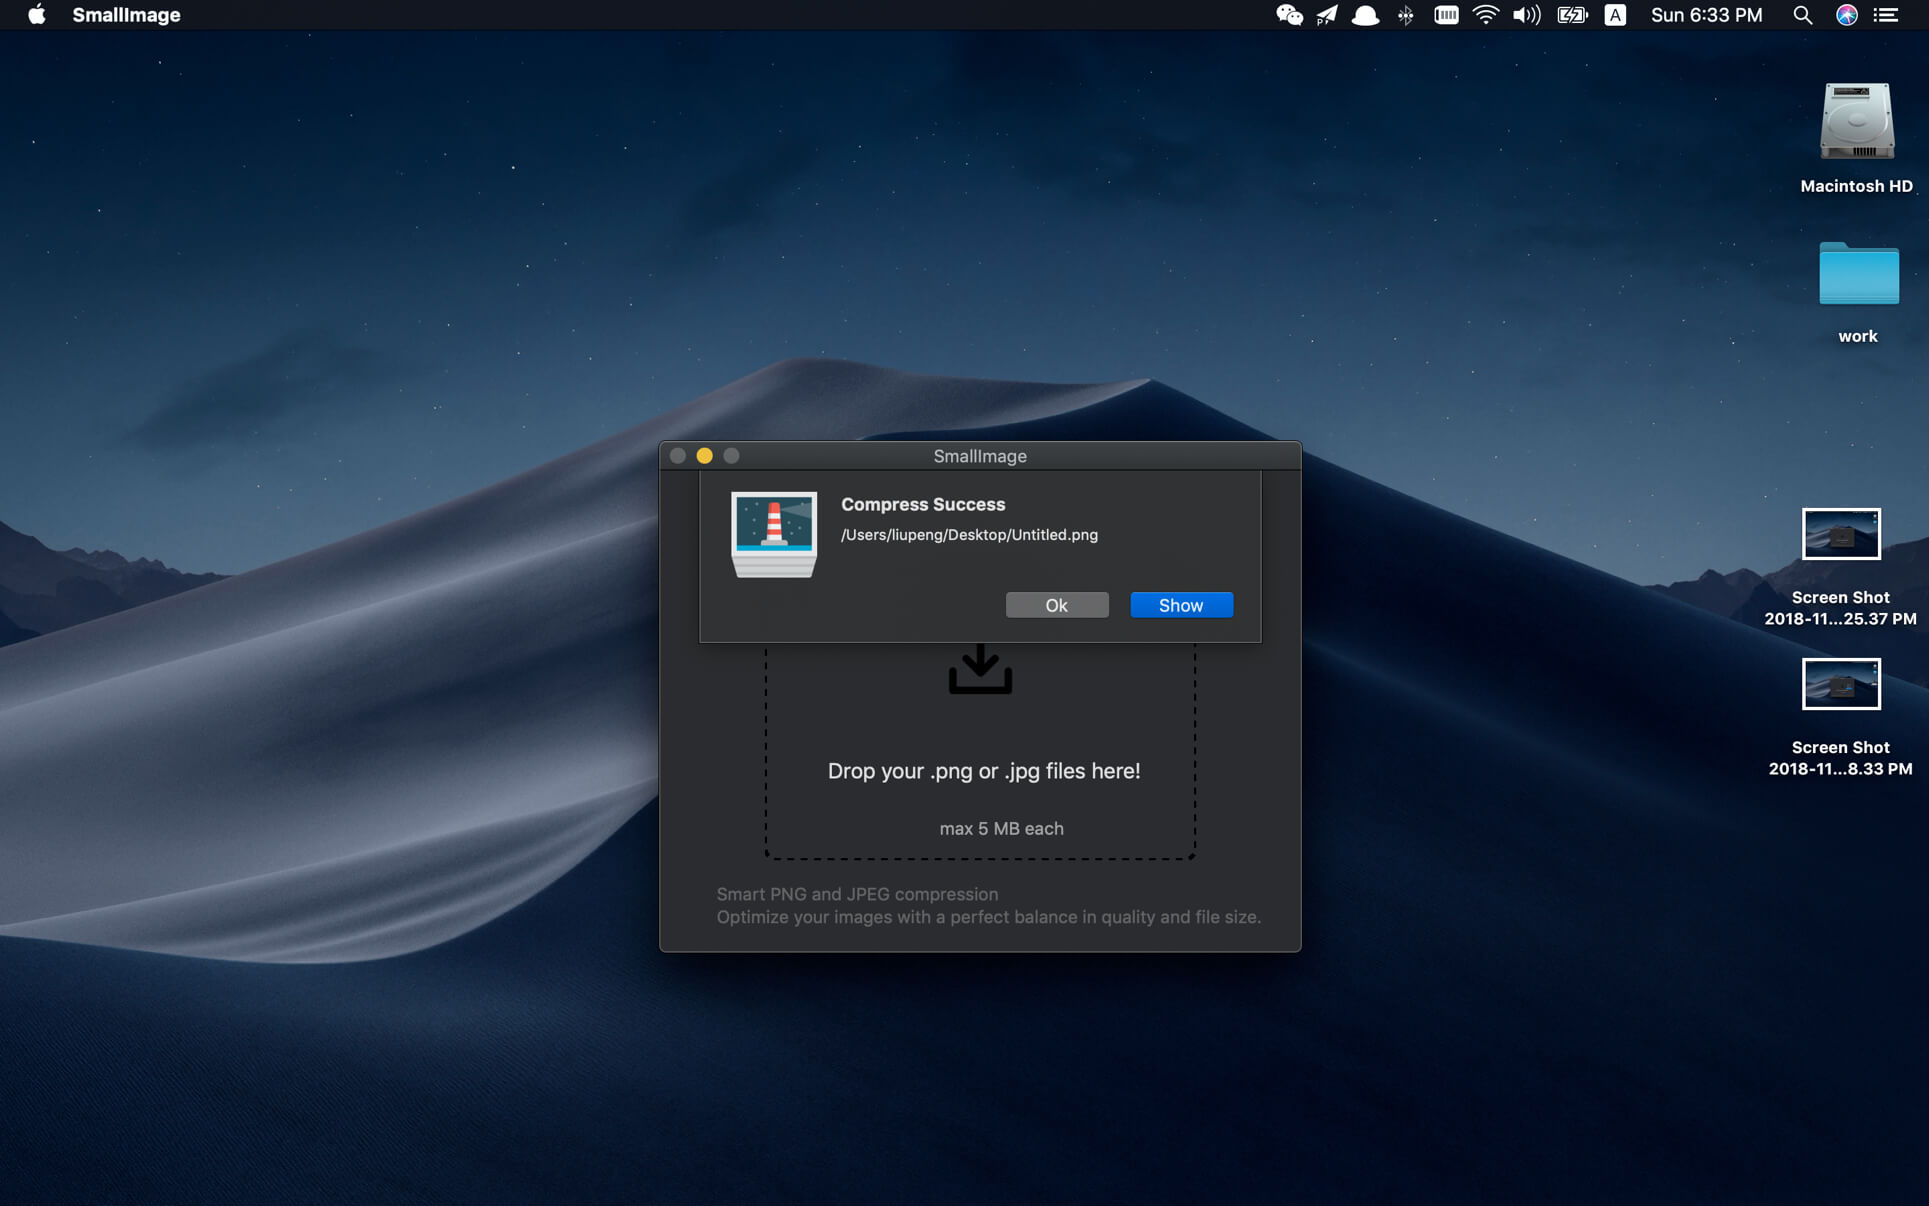Click the SmallImage lighthouse app icon
The height and width of the screenshot is (1206, 1929).
(774, 534)
